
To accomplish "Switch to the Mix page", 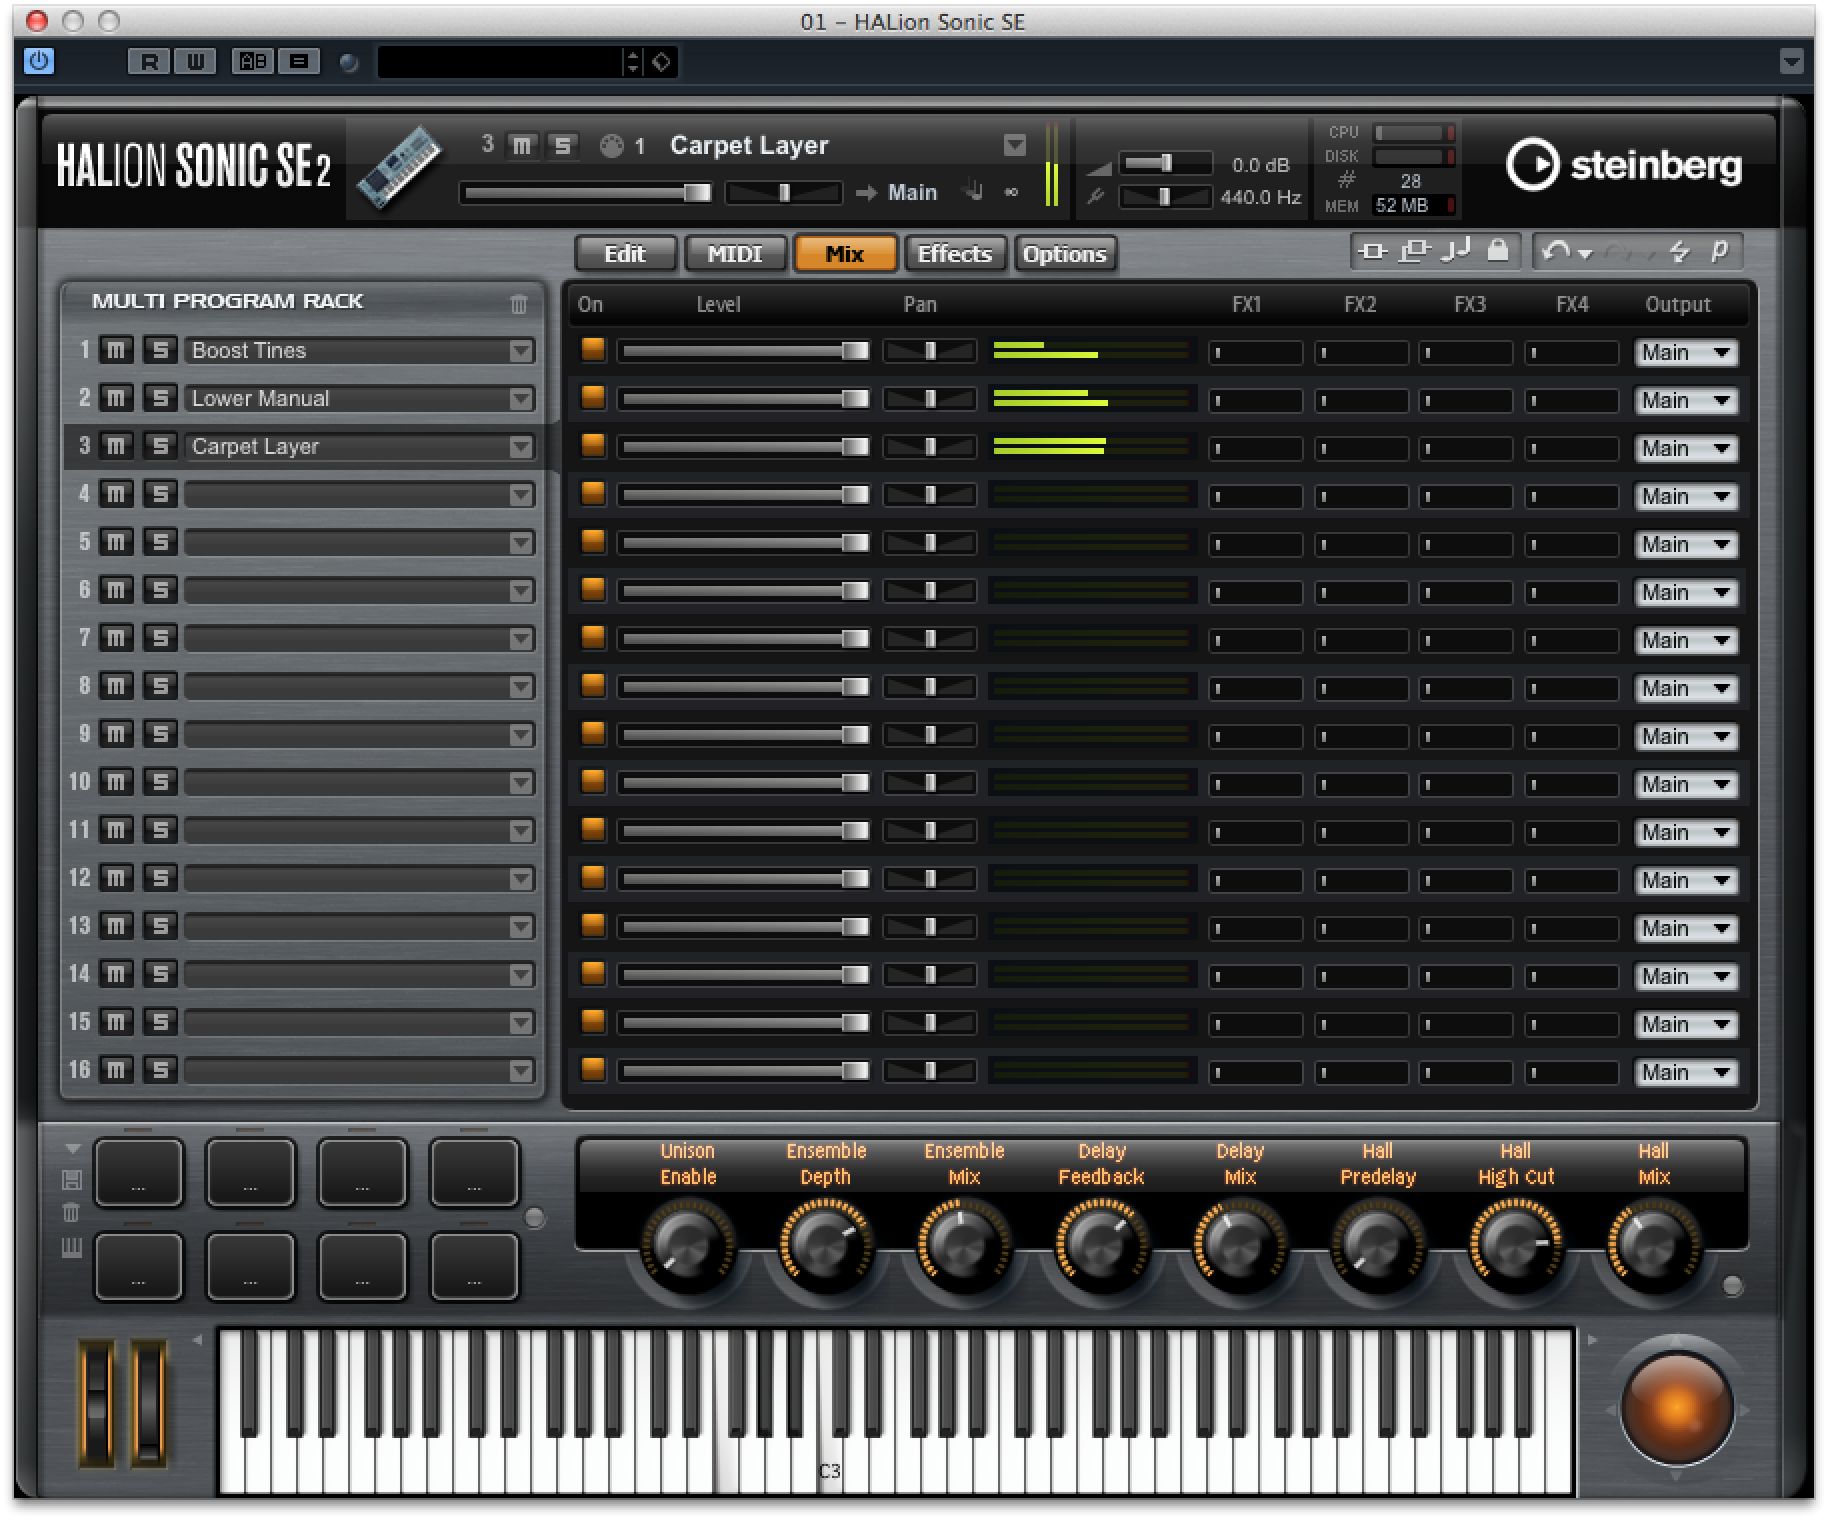I will (845, 254).
